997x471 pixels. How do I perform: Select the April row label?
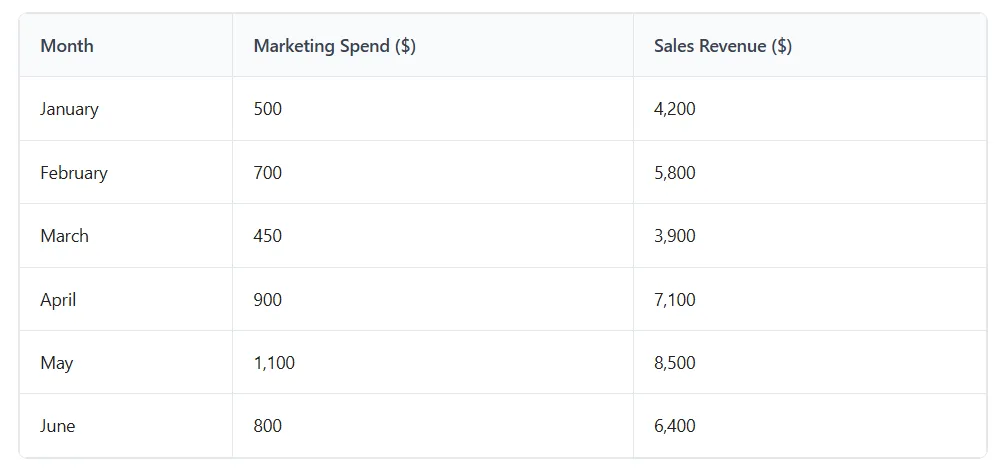click(x=58, y=299)
